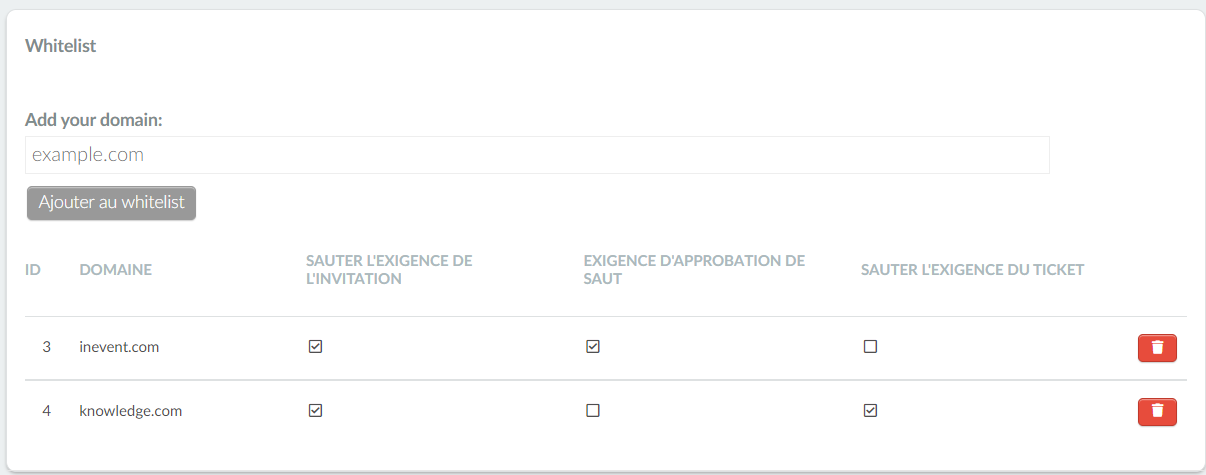Delete the inevent.com whitelist entry
This screenshot has height=475, width=1206.
coord(1157,348)
